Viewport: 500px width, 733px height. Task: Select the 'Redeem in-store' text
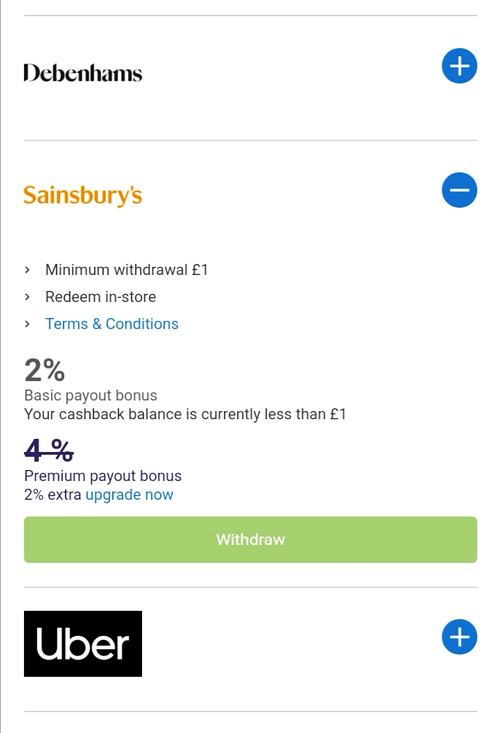point(100,297)
